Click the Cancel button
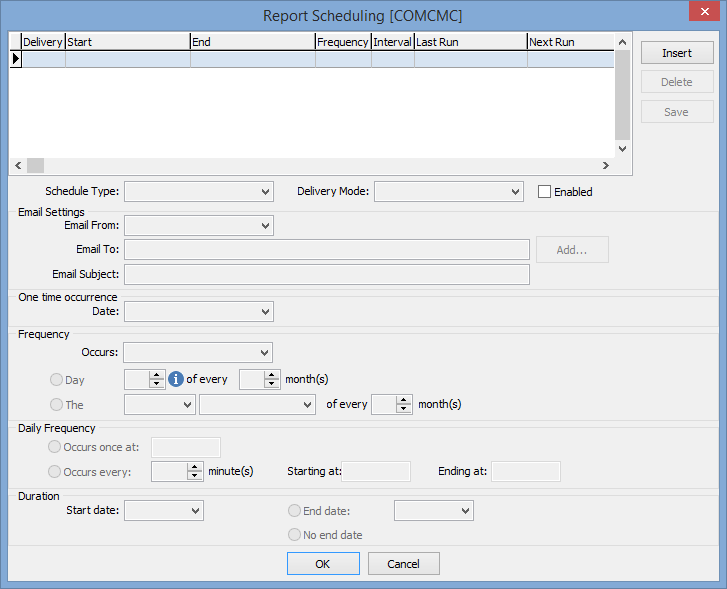The image size is (727, 589). click(404, 563)
